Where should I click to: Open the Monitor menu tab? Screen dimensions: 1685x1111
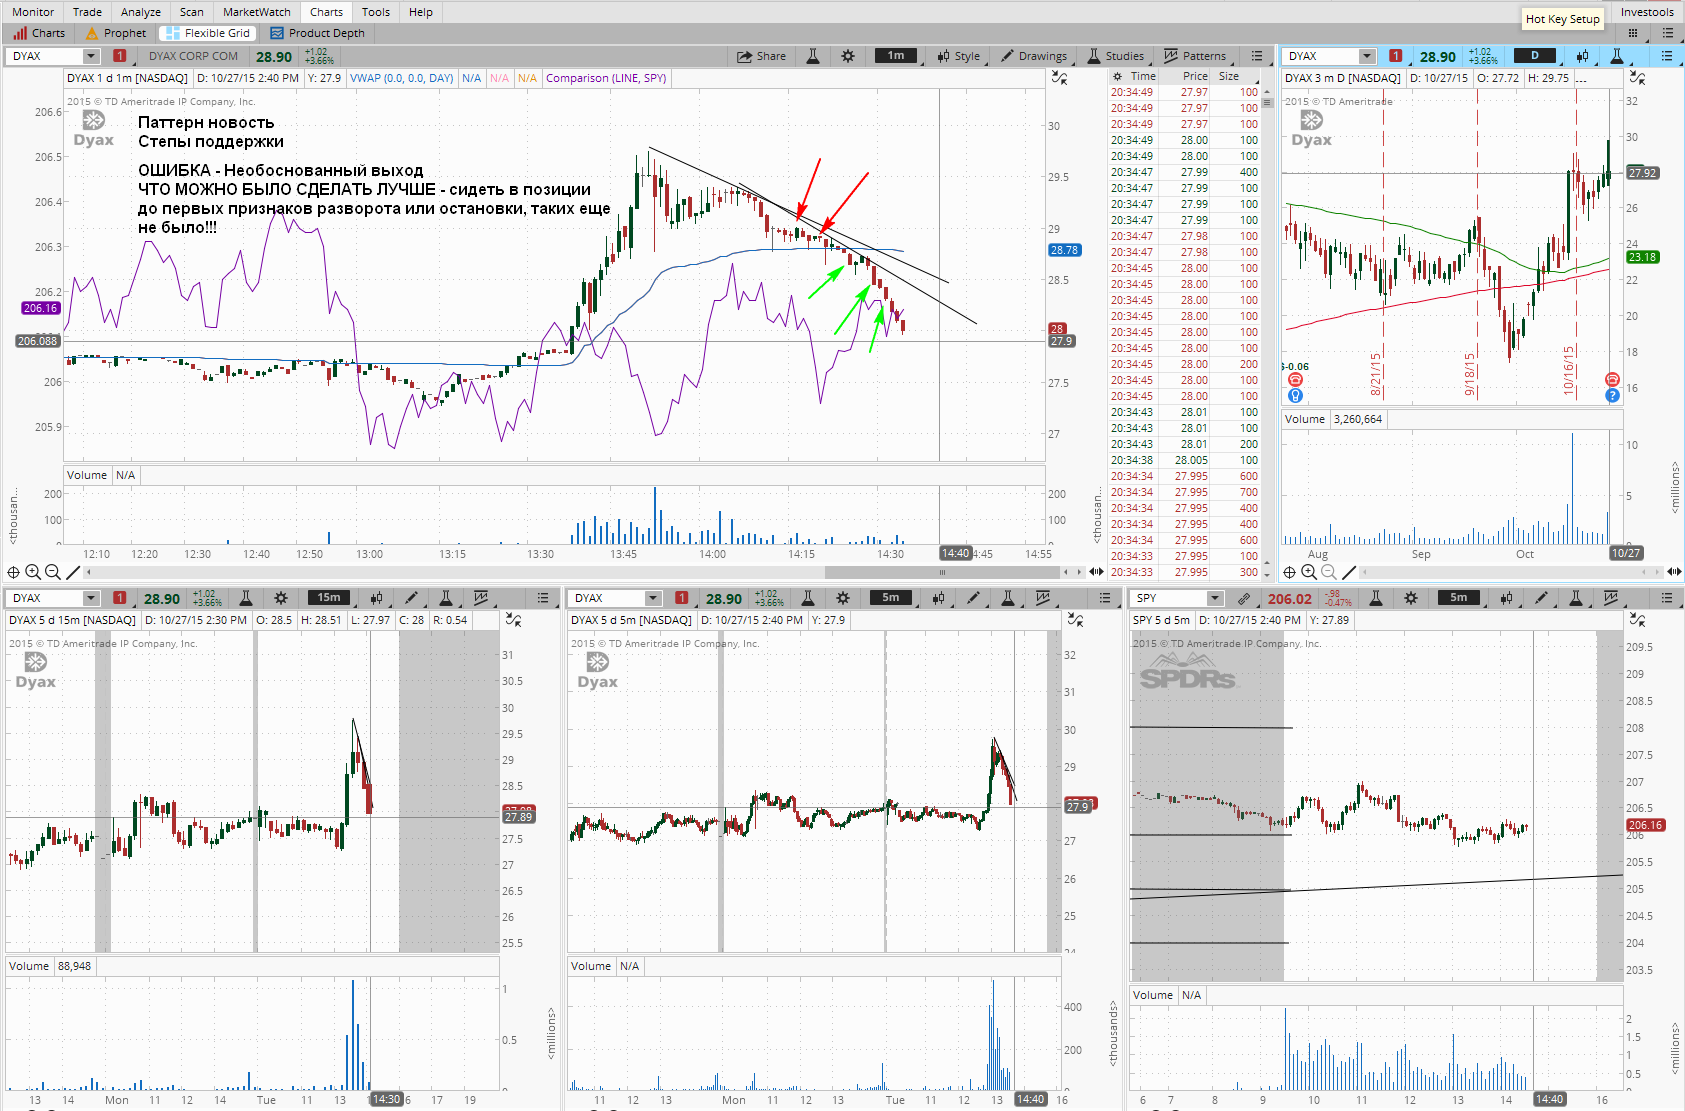coord(33,12)
